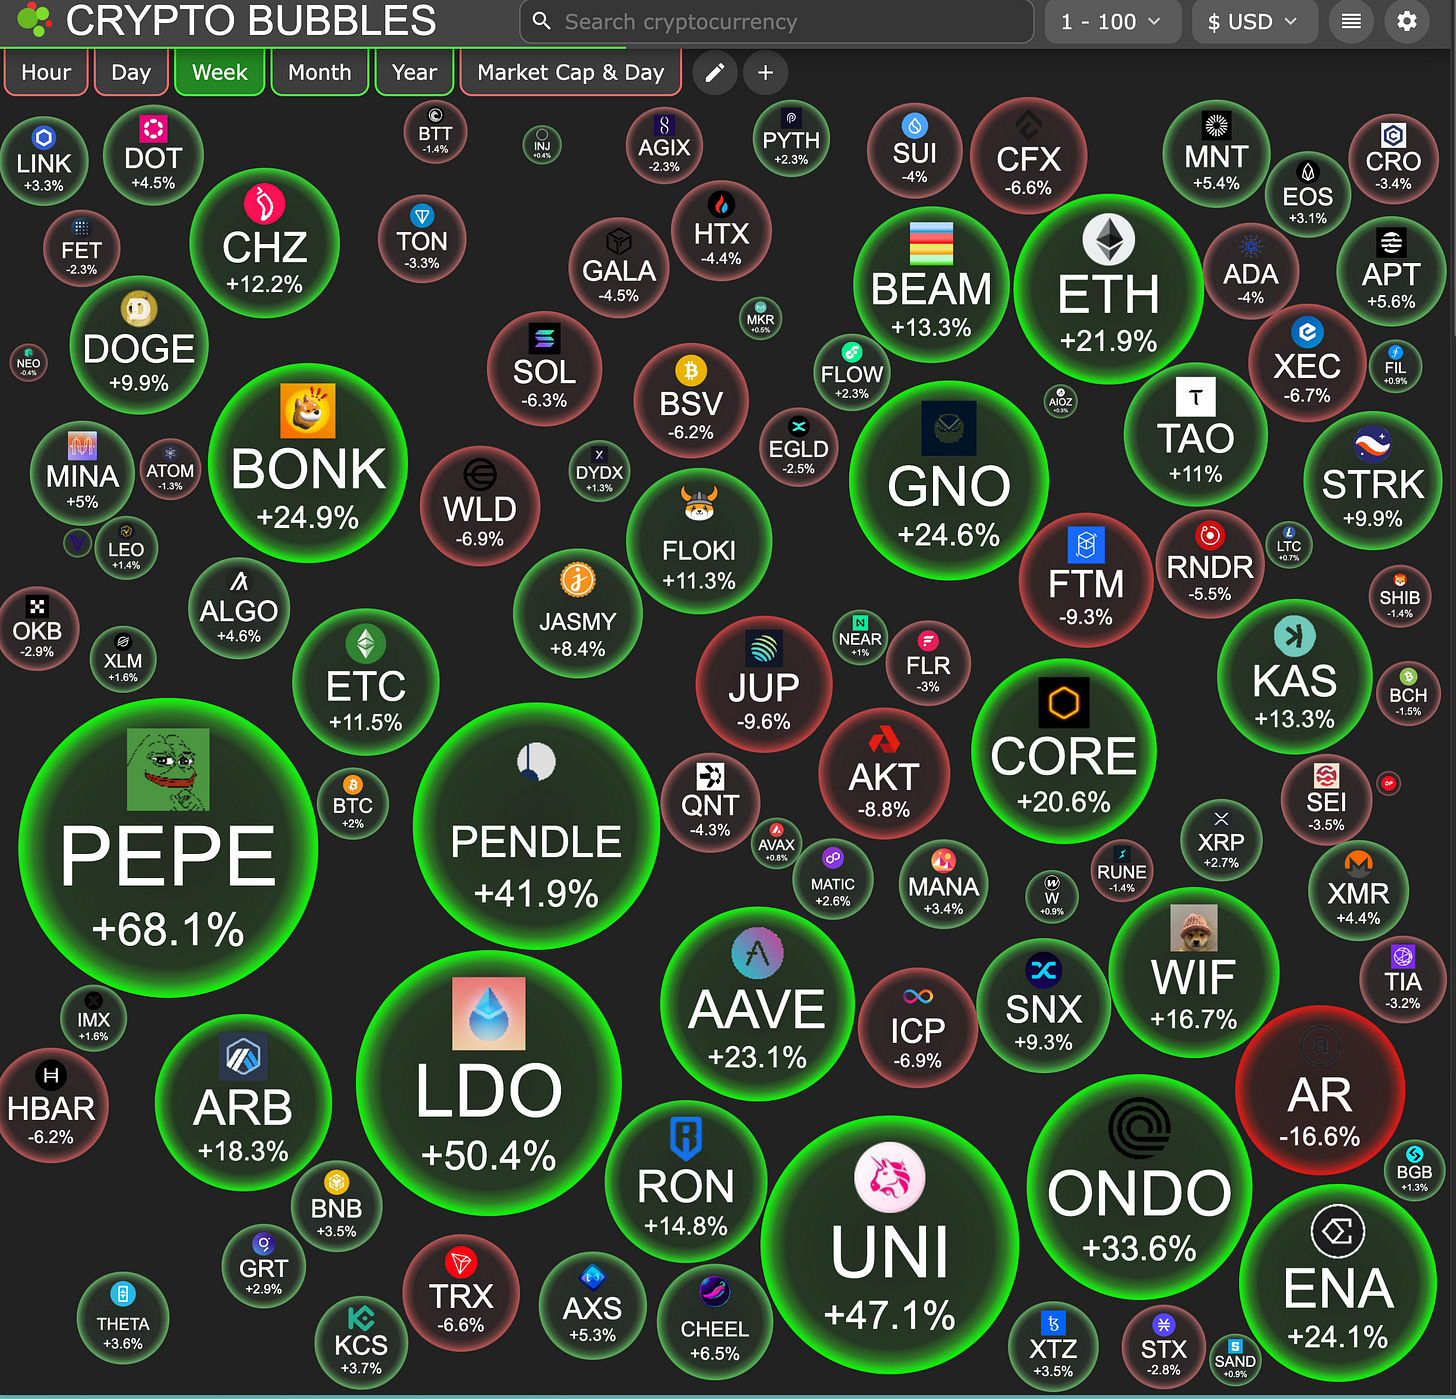Select the TRX bubble

coord(461,1294)
